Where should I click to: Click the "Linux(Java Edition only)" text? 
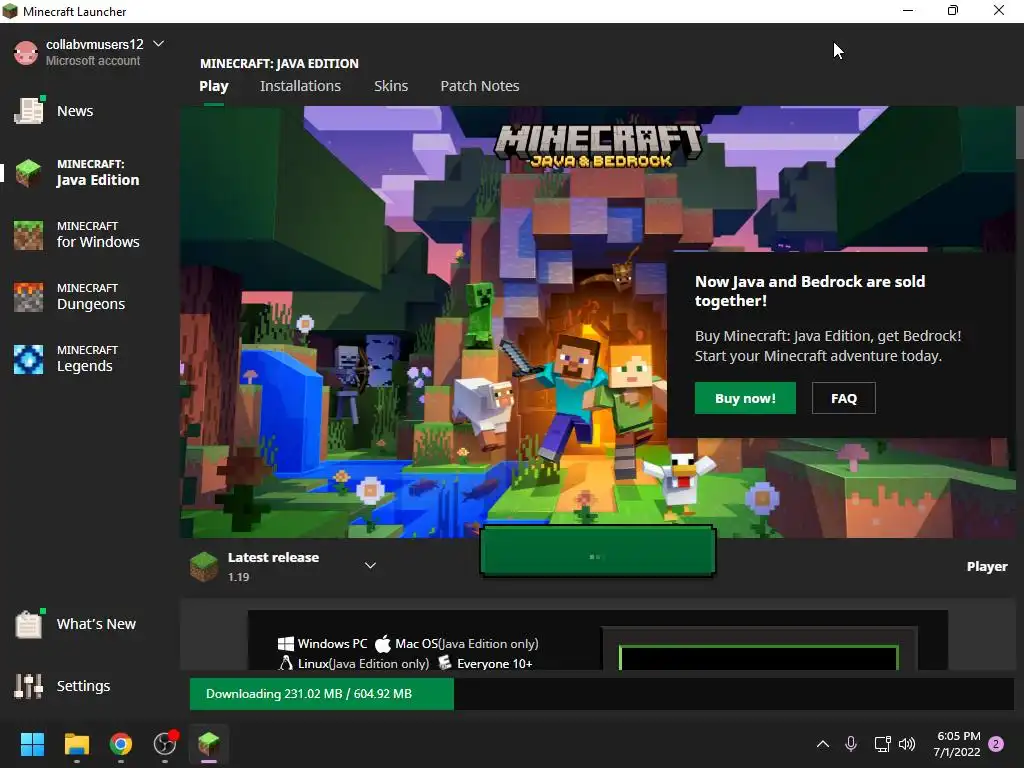[363, 664]
